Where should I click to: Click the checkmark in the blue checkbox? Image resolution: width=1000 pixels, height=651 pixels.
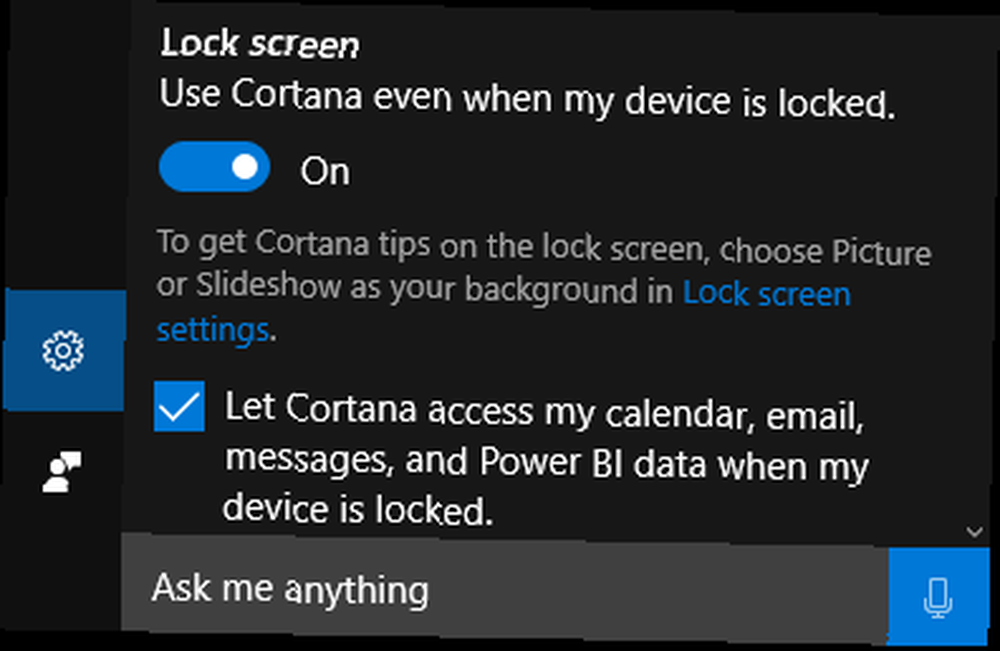pyautogui.click(x=179, y=407)
